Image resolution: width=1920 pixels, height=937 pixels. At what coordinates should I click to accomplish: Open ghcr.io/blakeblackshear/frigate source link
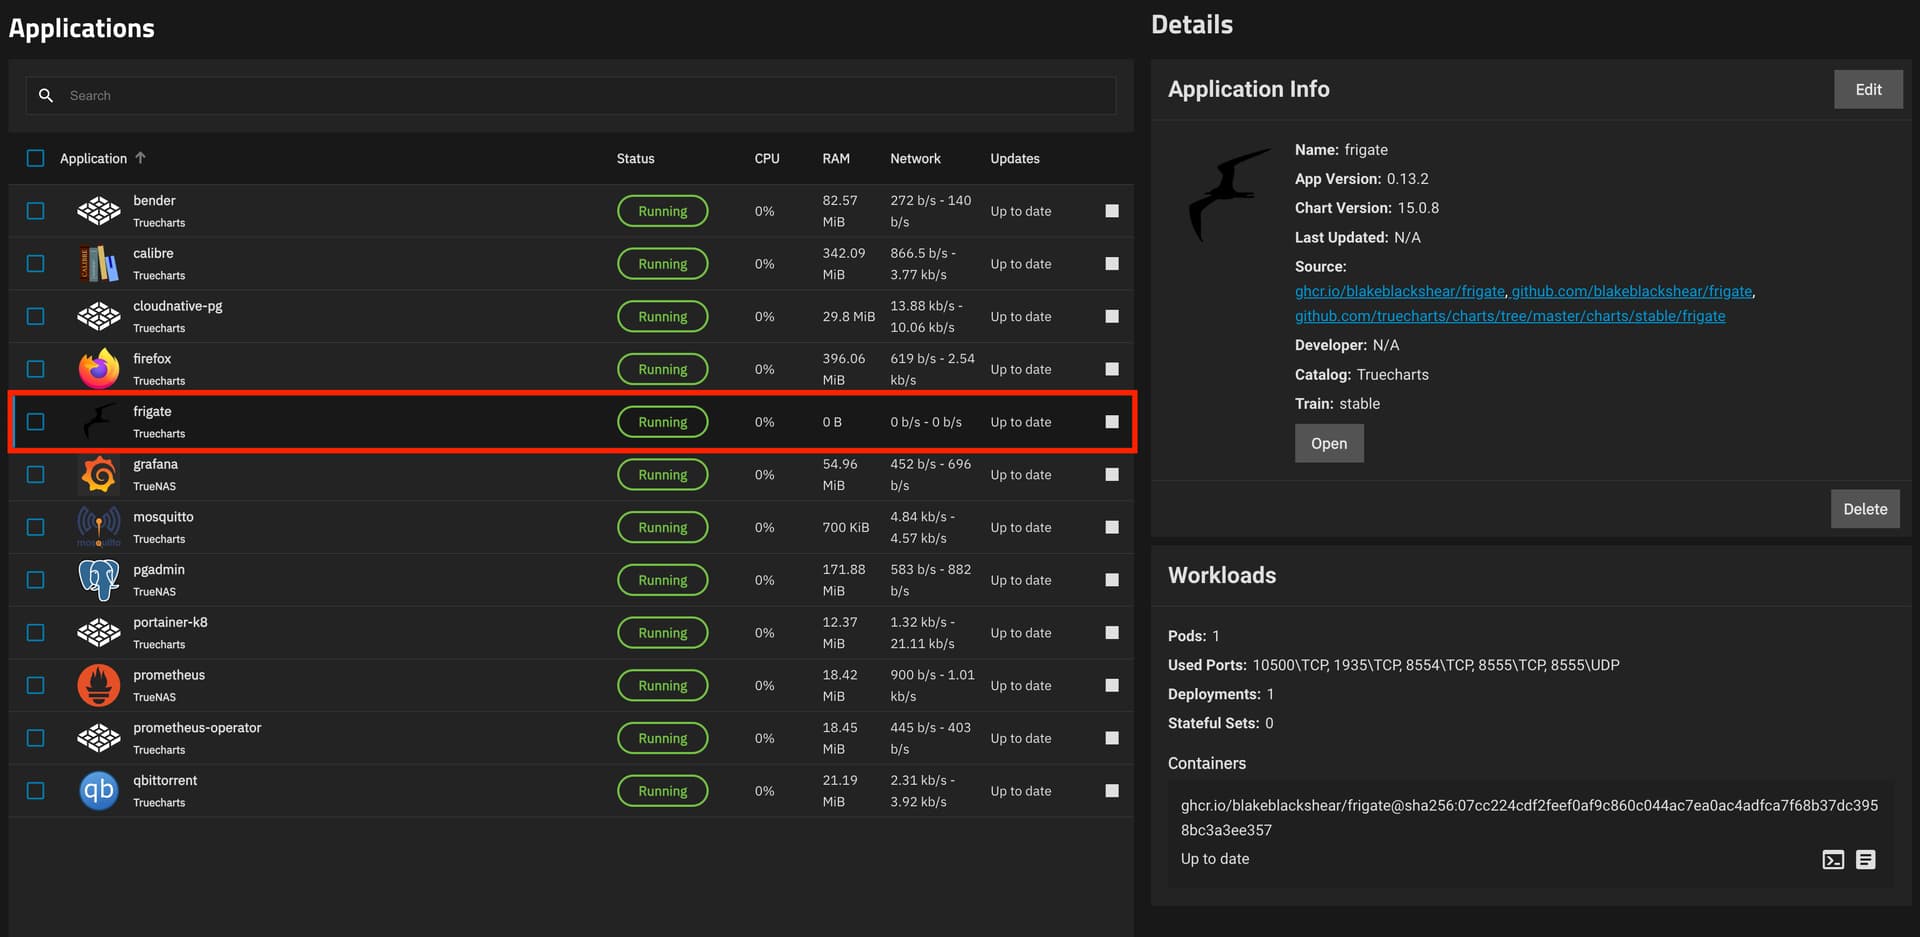click(x=1399, y=291)
